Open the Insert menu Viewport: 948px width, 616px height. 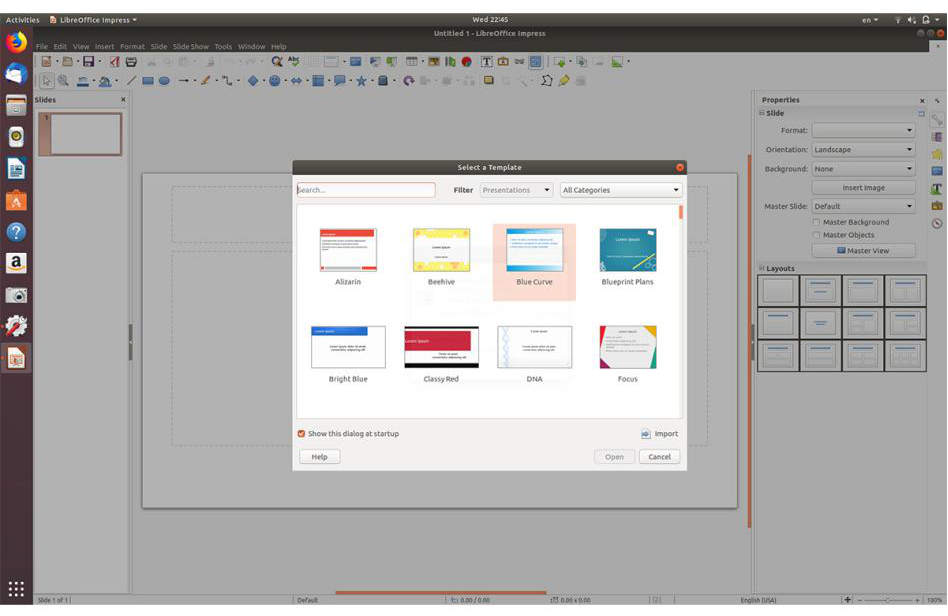point(104,47)
